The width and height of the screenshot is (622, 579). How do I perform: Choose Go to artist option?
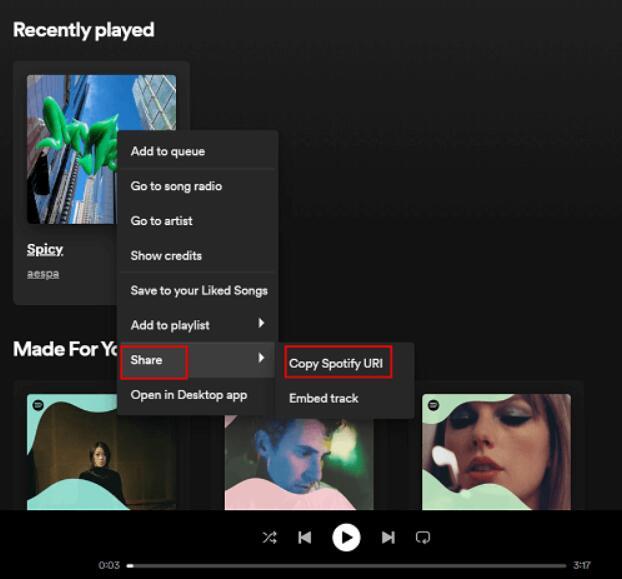point(197,221)
